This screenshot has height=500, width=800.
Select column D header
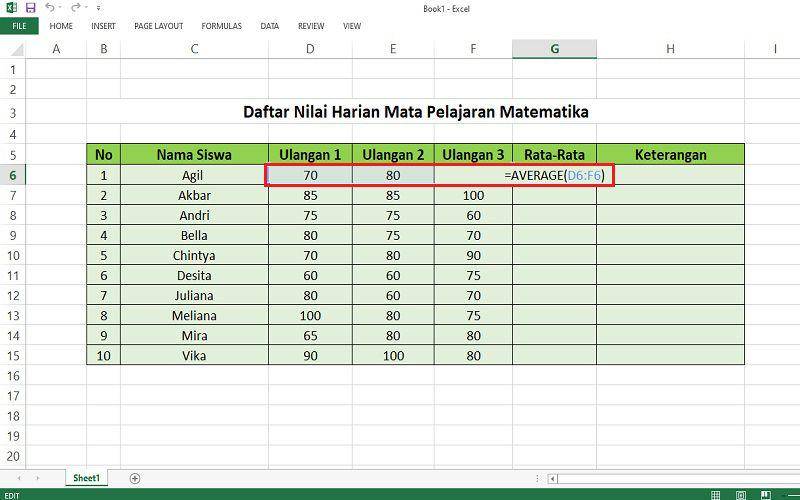(x=310, y=49)
